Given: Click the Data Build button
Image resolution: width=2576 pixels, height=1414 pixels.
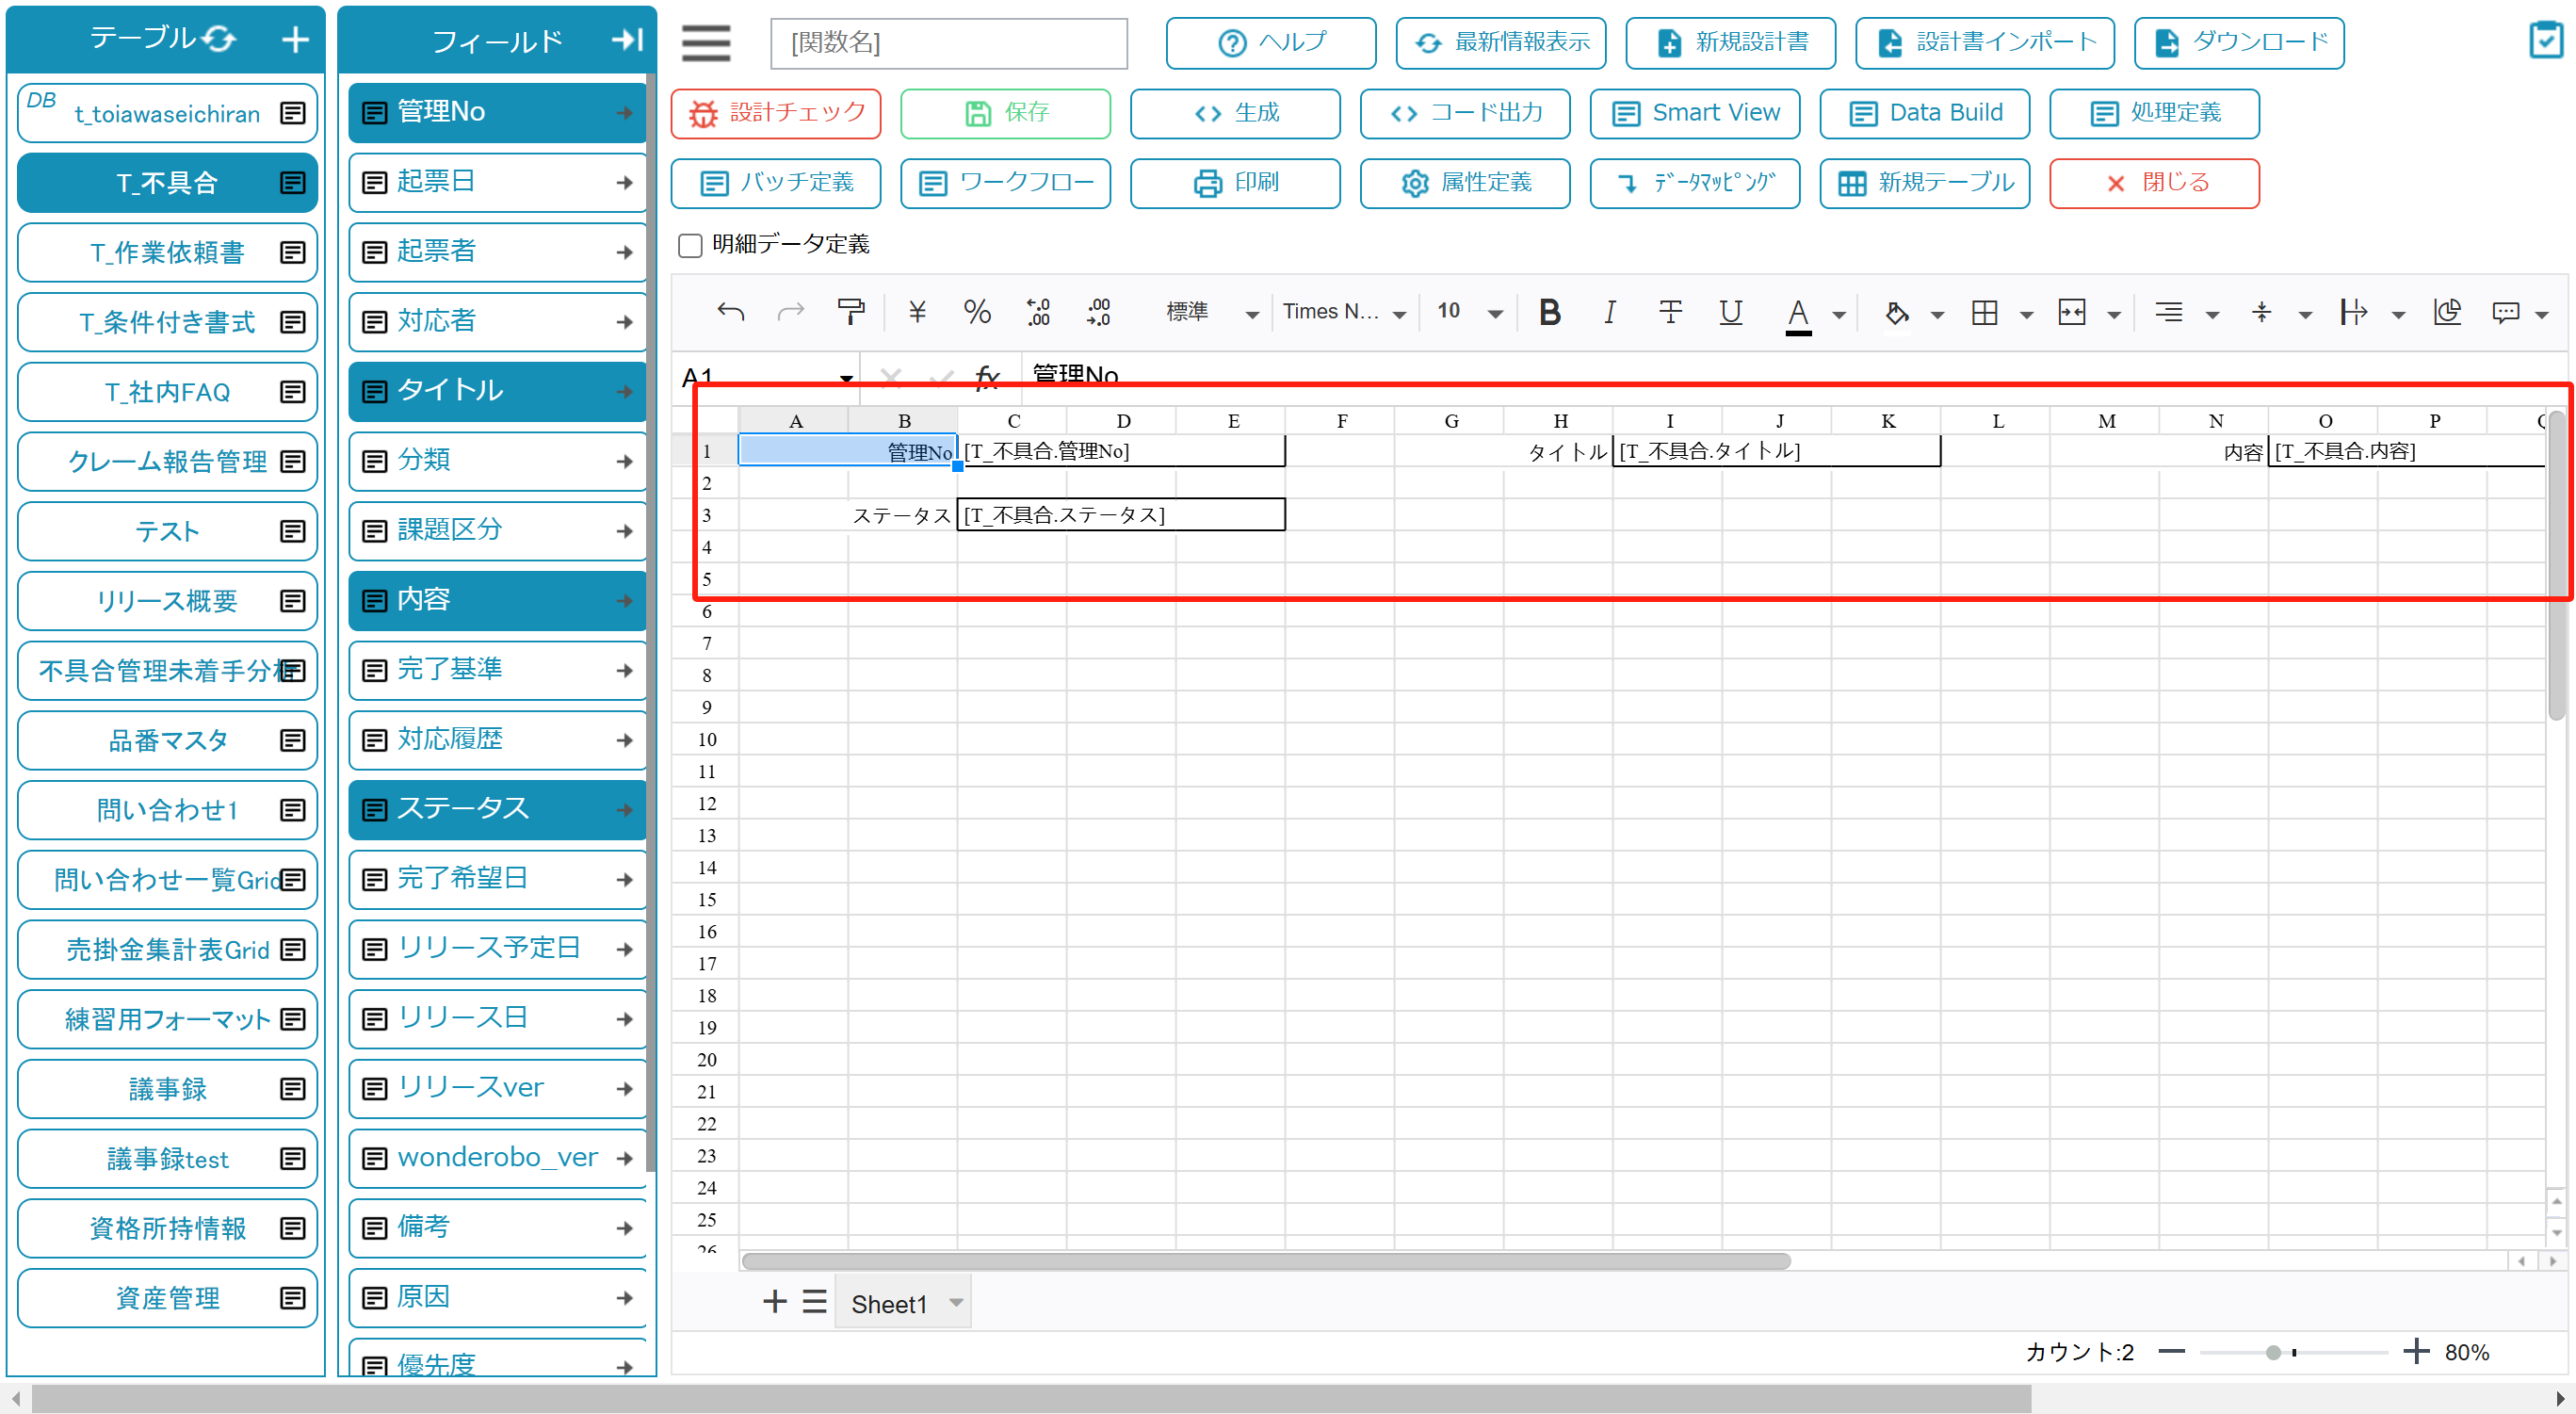Looking at the screenshot, I should [1925, 113].
